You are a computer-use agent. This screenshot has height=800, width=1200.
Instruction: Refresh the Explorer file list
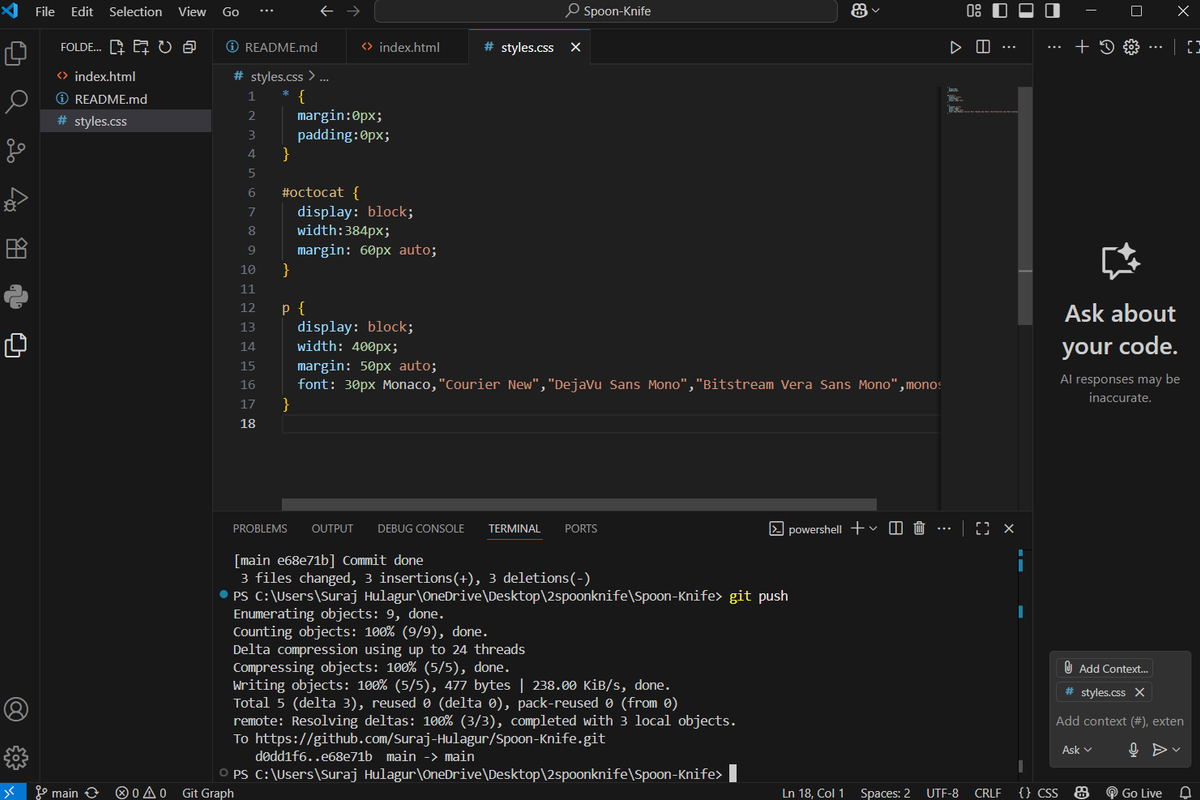[x=165, y=47]
